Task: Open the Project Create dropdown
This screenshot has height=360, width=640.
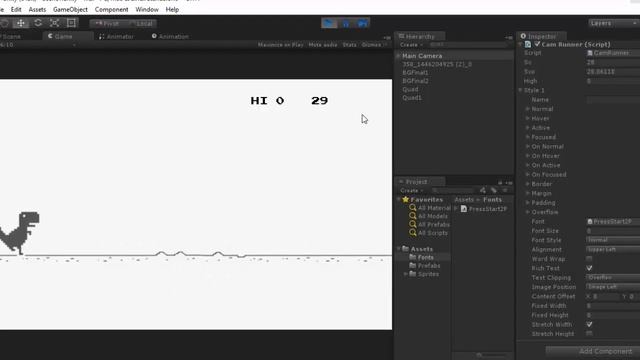Action: [411, 191]
